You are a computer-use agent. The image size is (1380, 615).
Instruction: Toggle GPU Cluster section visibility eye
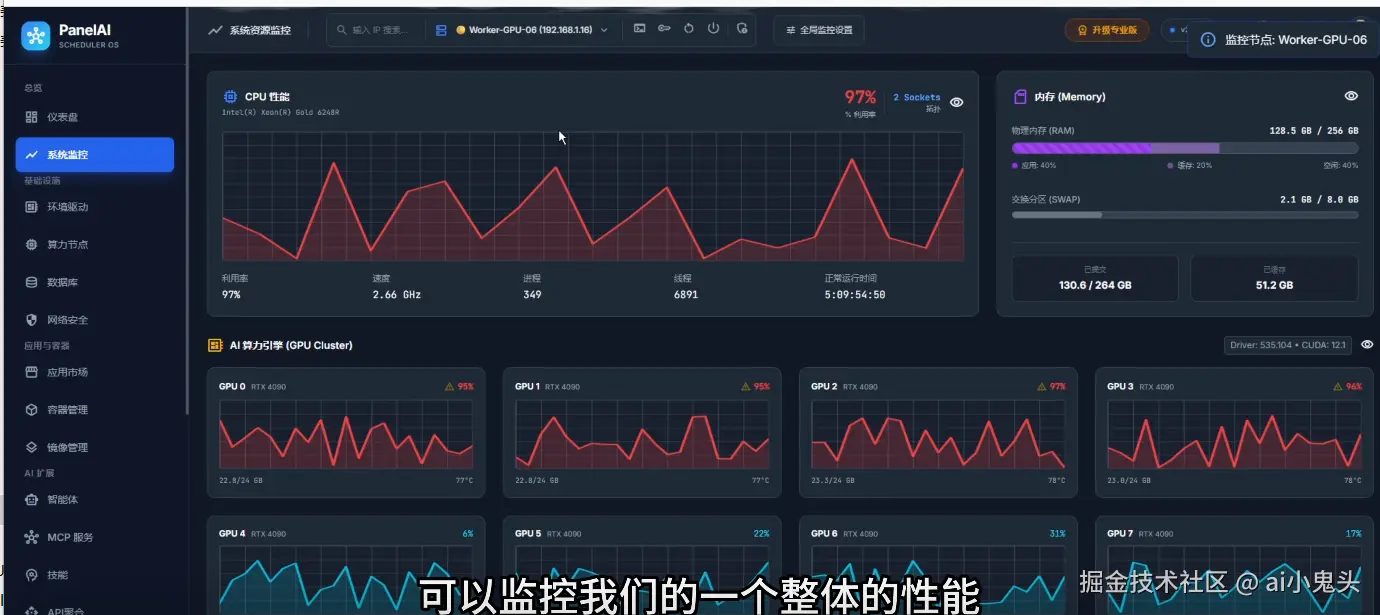(1367, 344)
